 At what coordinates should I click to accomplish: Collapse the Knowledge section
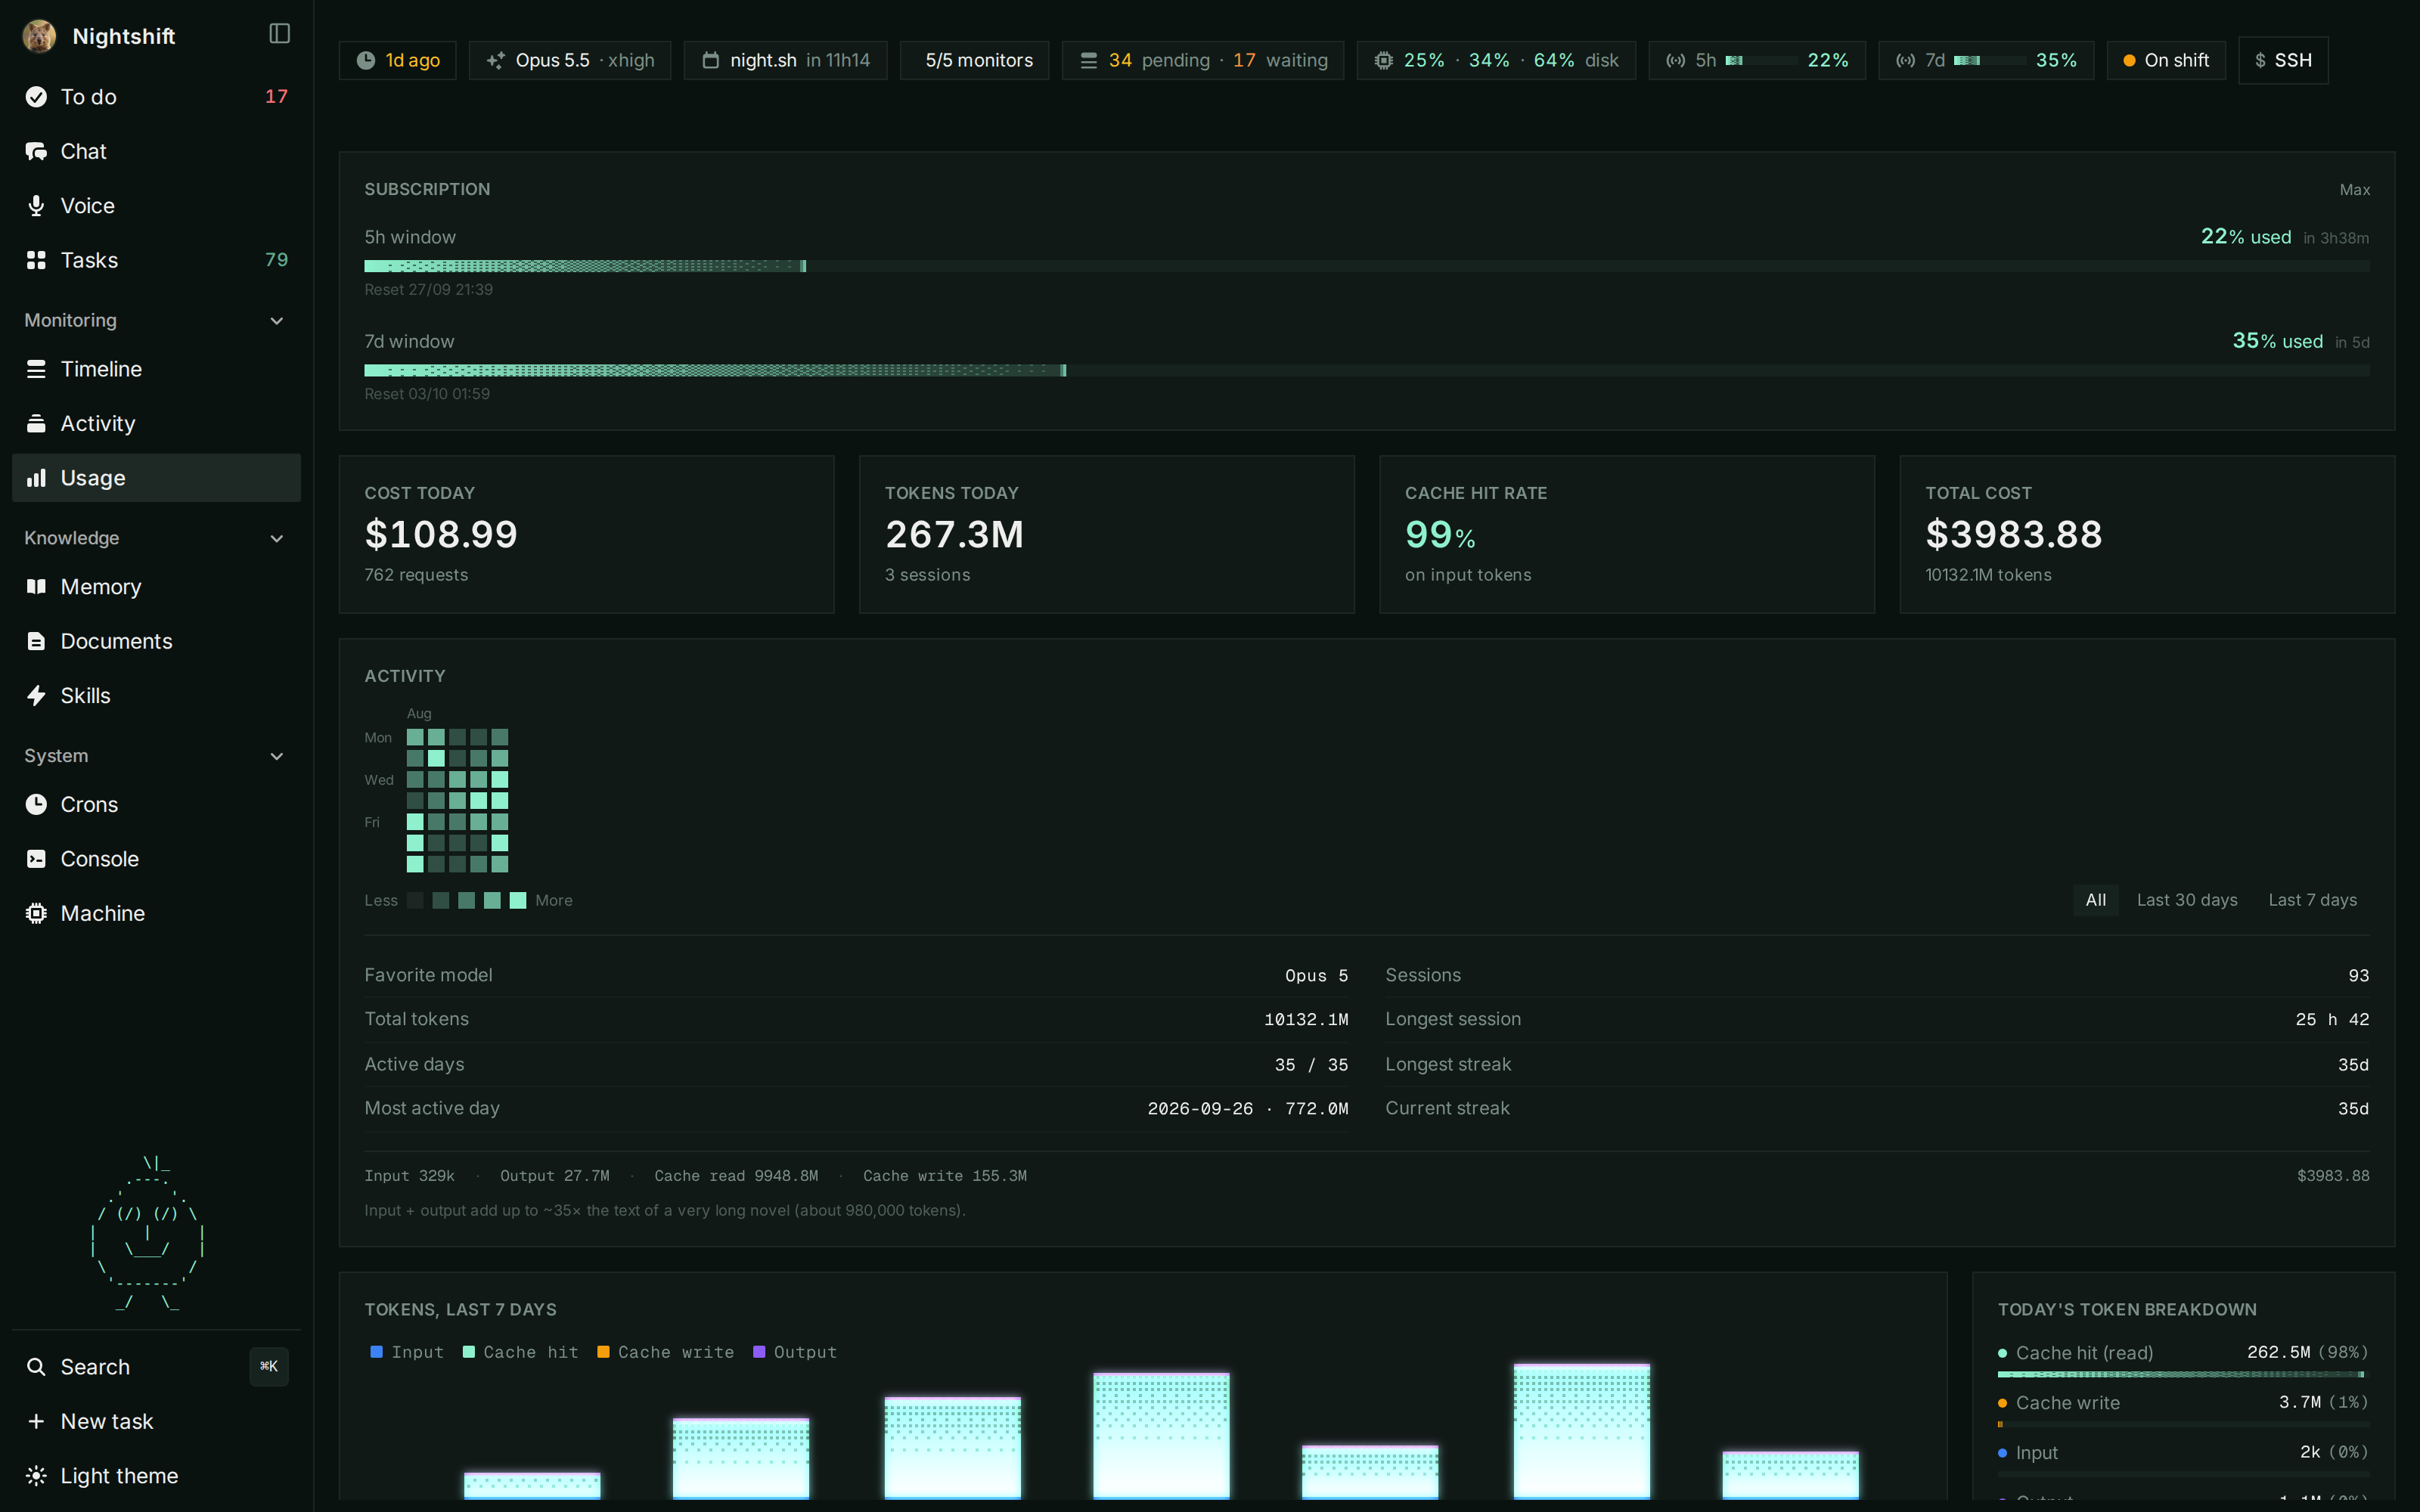pos(156,538)
